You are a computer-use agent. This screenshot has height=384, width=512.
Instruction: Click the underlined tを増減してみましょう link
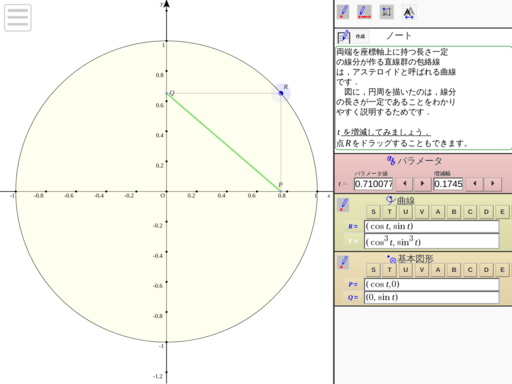coord(384,132)
